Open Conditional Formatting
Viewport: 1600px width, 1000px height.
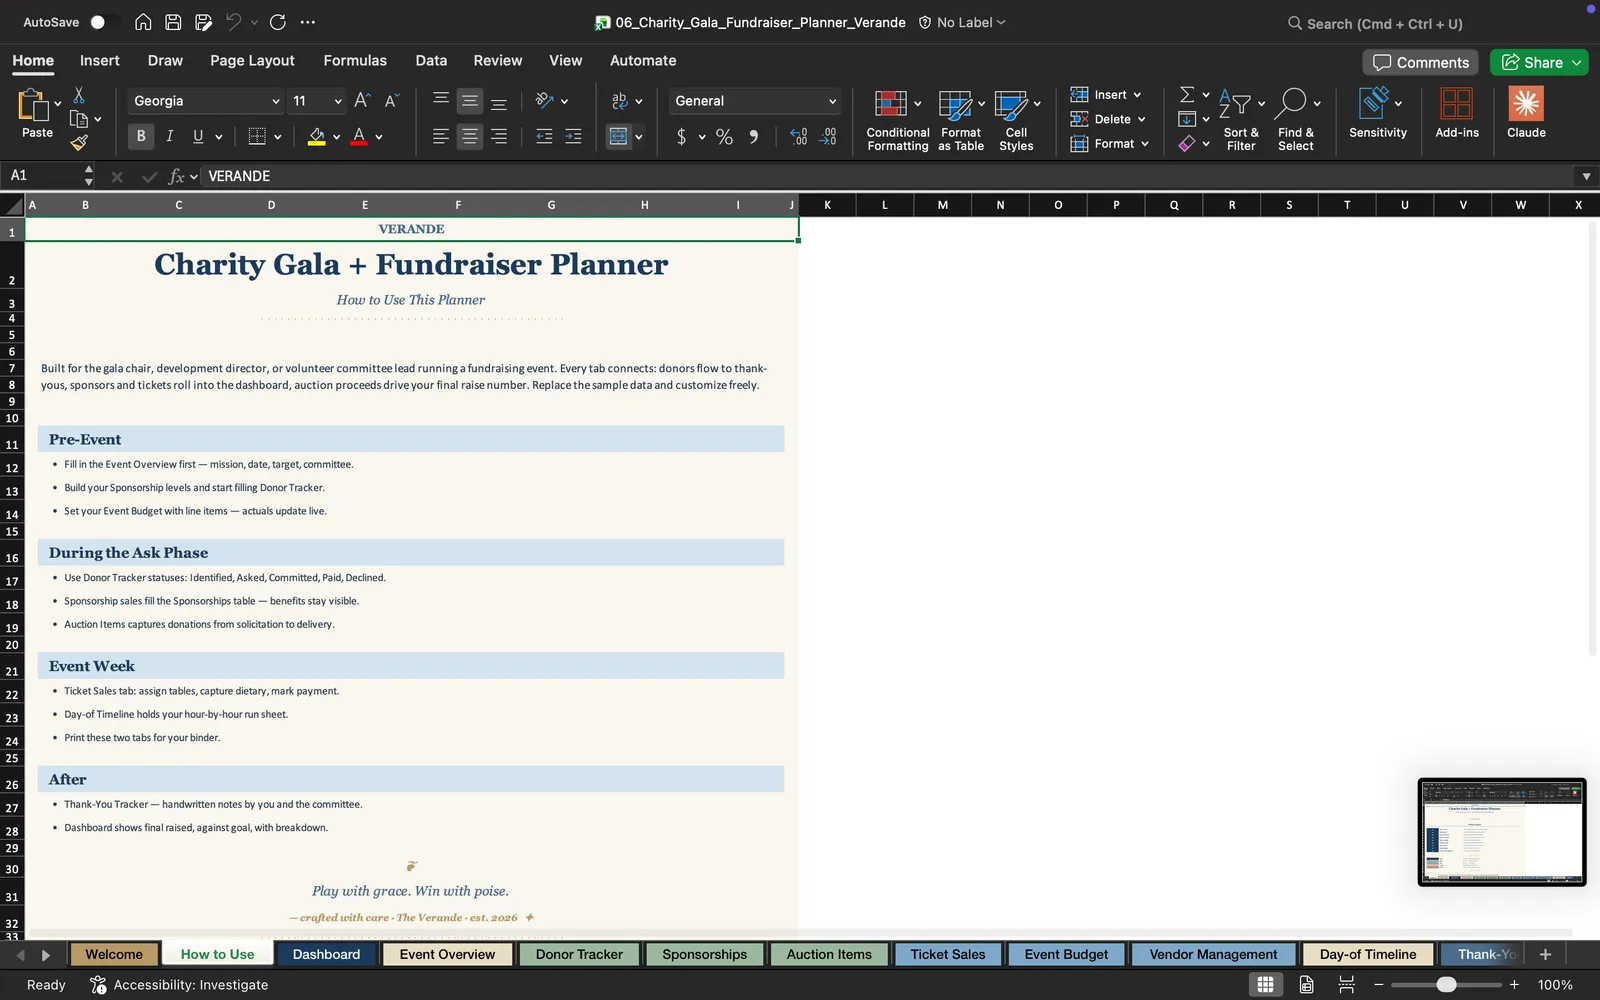897,120
